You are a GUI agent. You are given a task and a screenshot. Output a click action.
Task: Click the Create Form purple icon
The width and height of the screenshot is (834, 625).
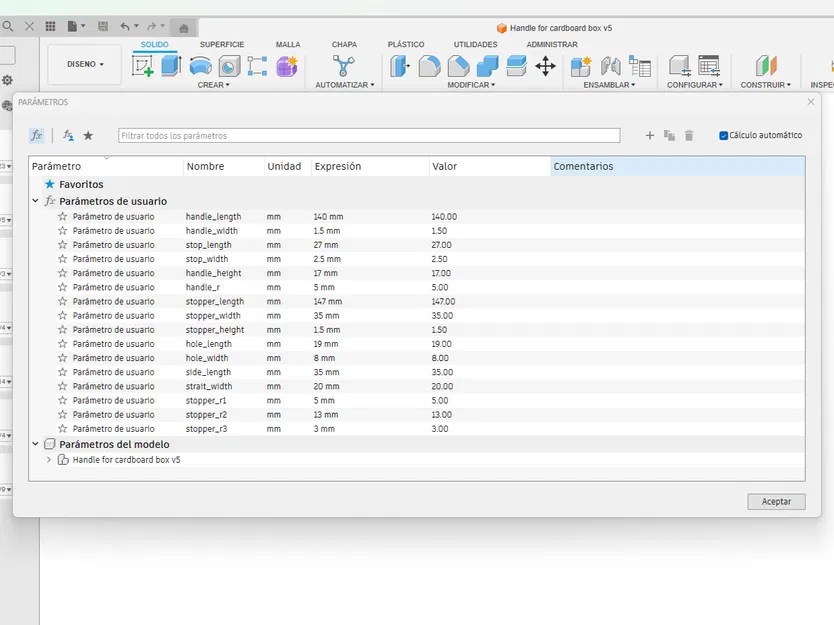click(x=287, y=66)
